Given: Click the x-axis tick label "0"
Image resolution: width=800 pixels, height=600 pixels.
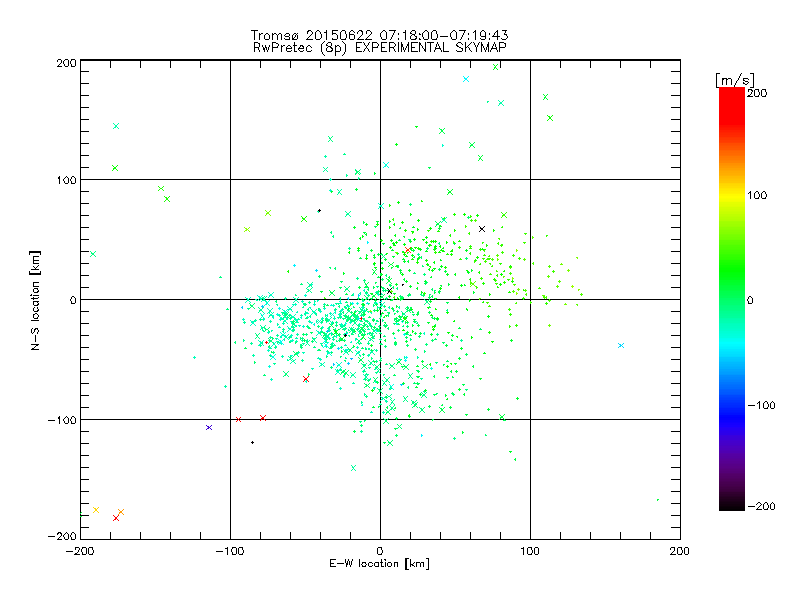Looking at the screenshot, I should (x=380, y=551).
